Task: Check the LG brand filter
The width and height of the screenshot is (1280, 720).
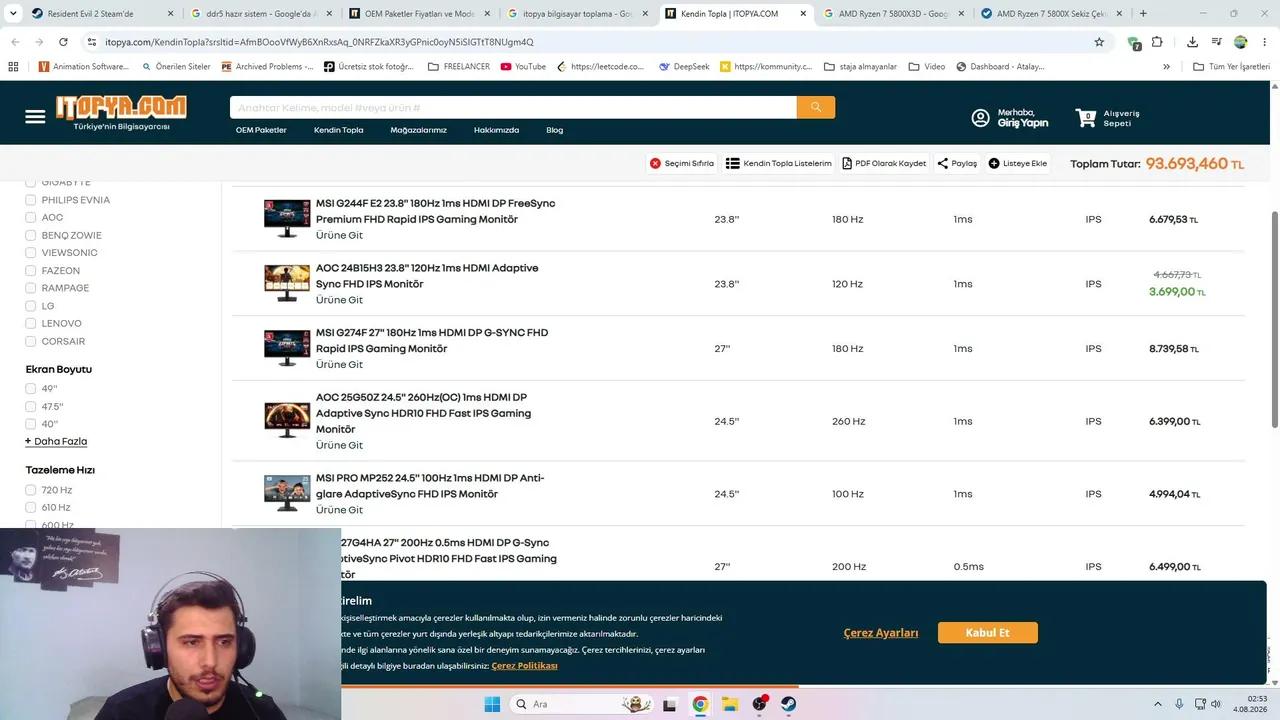Action: tap(31, 306)
